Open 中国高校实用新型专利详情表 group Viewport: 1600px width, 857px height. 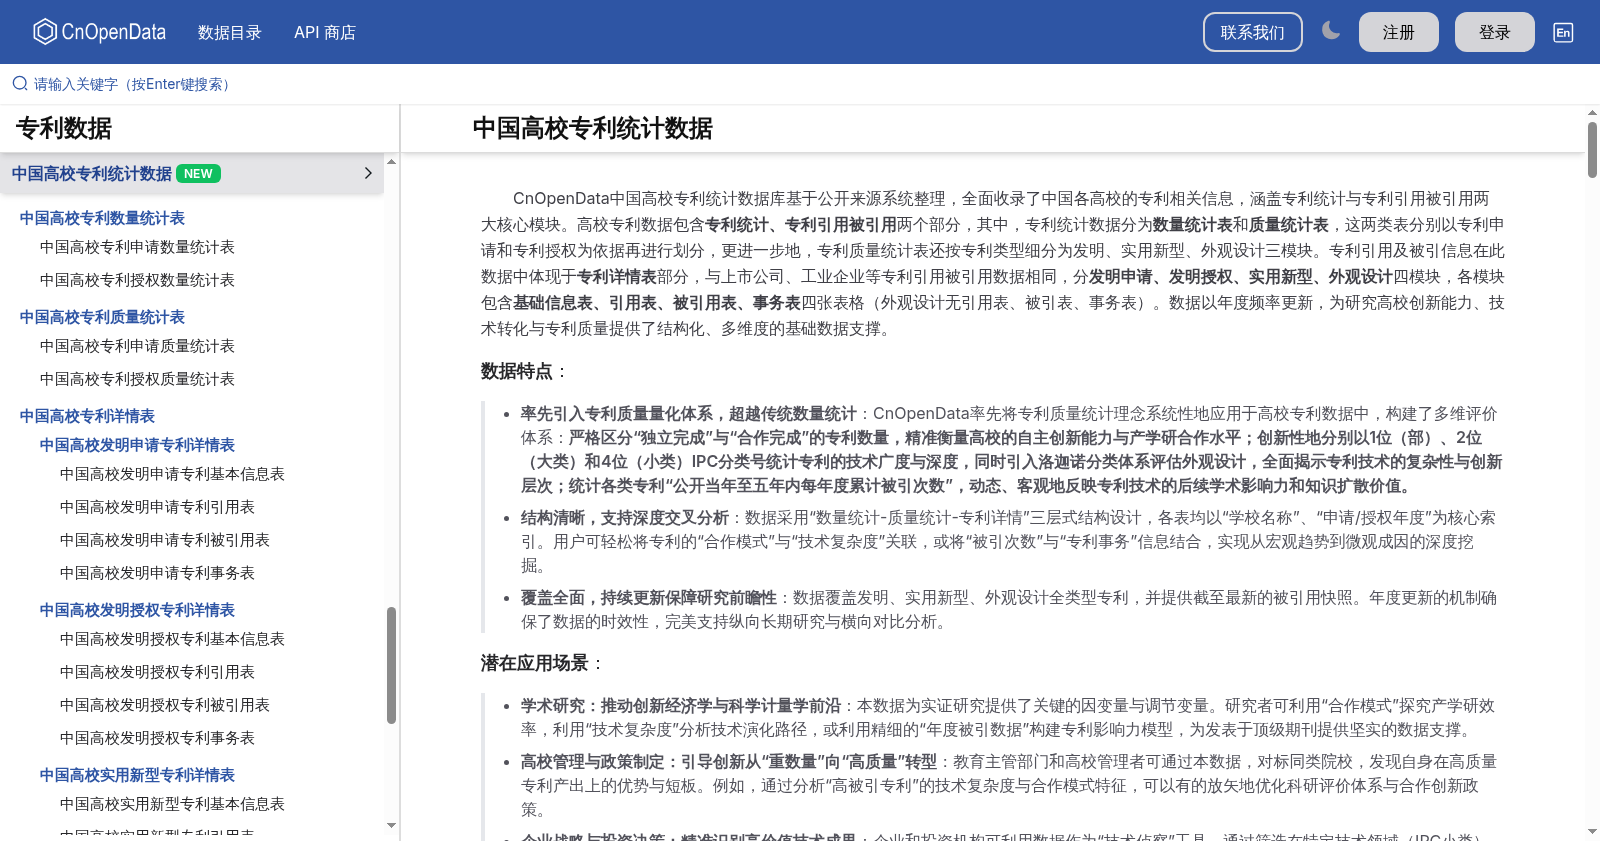(x=137, y=775)
